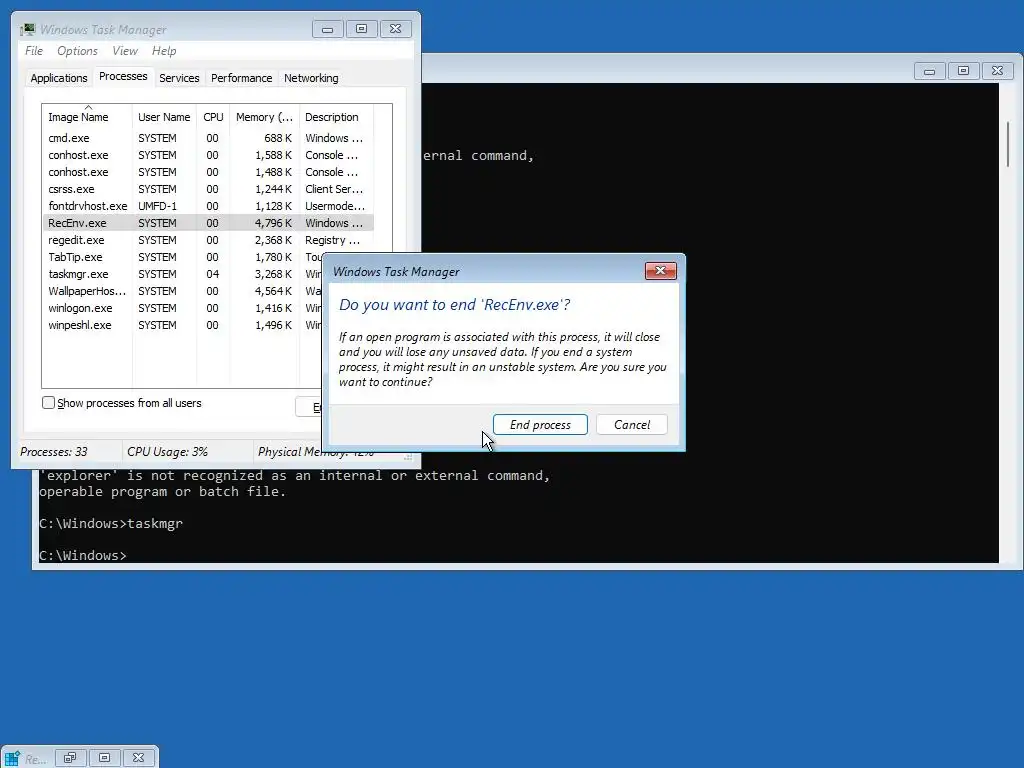
Task: Maximize the Command Prompt window
Action: (963, 71)
